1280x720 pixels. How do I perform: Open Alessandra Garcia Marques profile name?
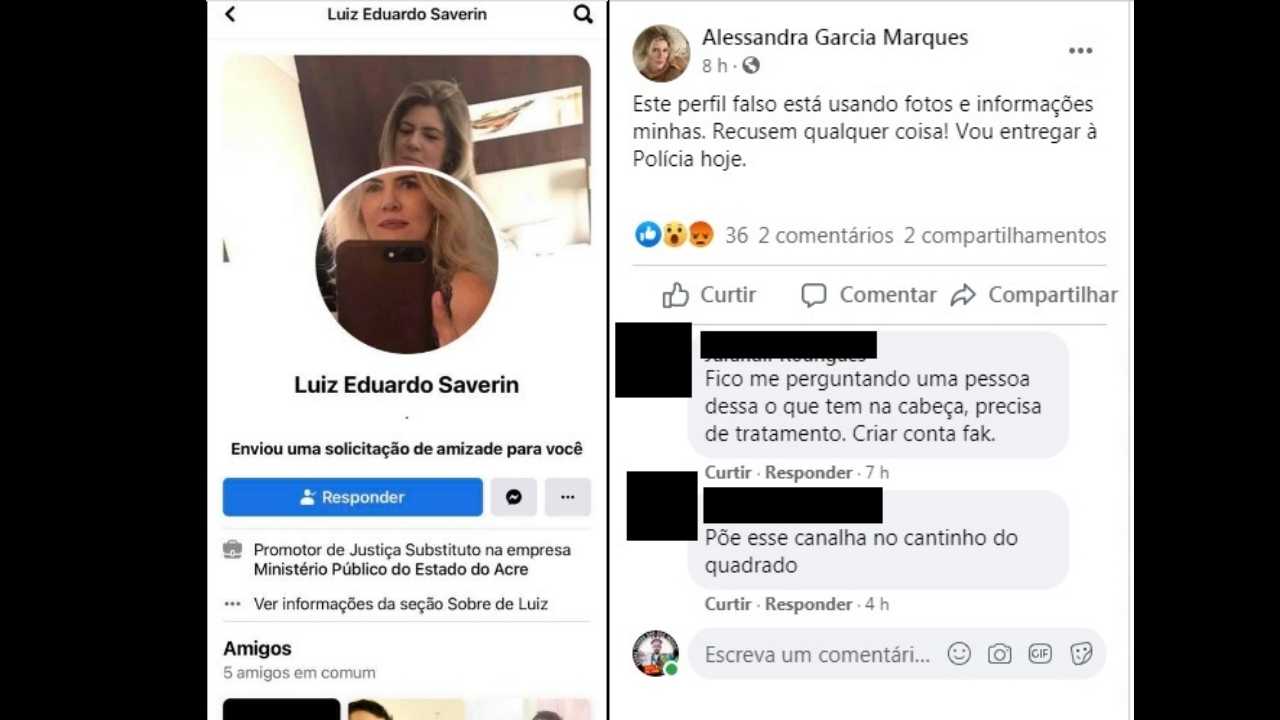835,38
